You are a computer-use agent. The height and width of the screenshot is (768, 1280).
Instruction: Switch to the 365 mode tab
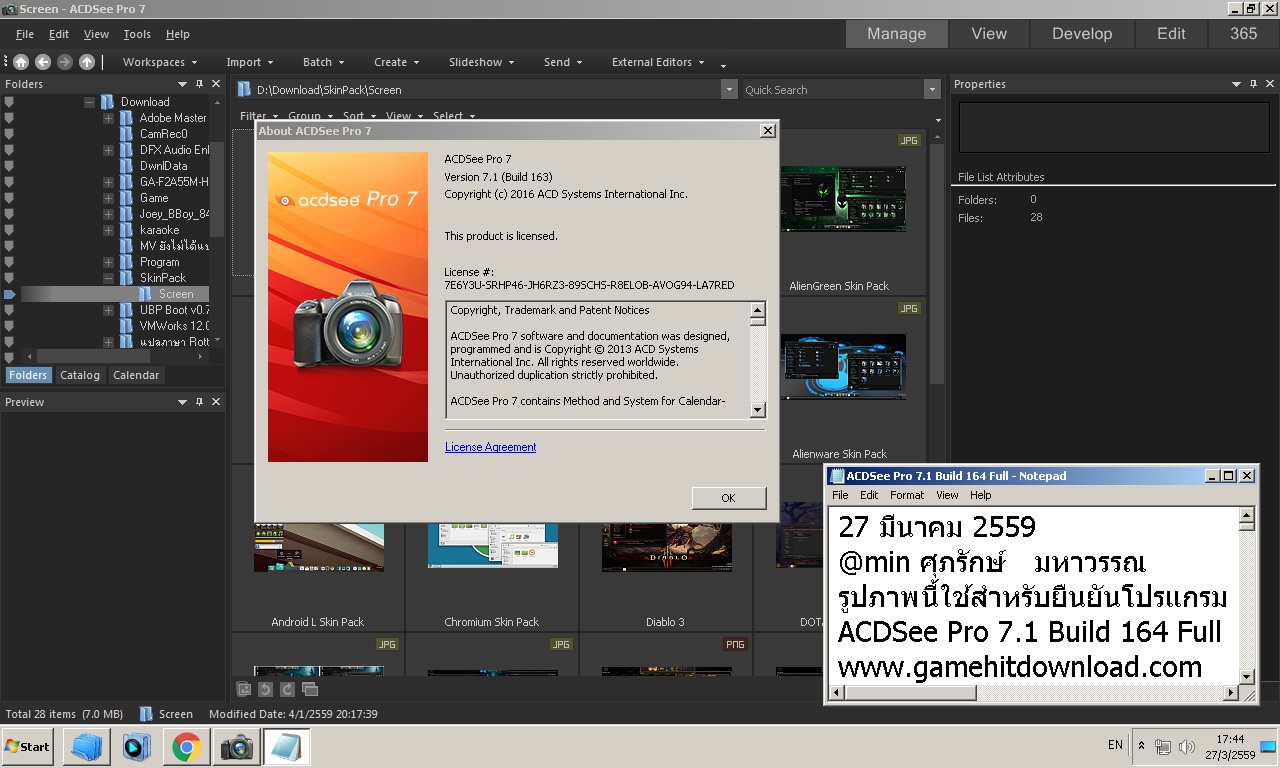1243,33
